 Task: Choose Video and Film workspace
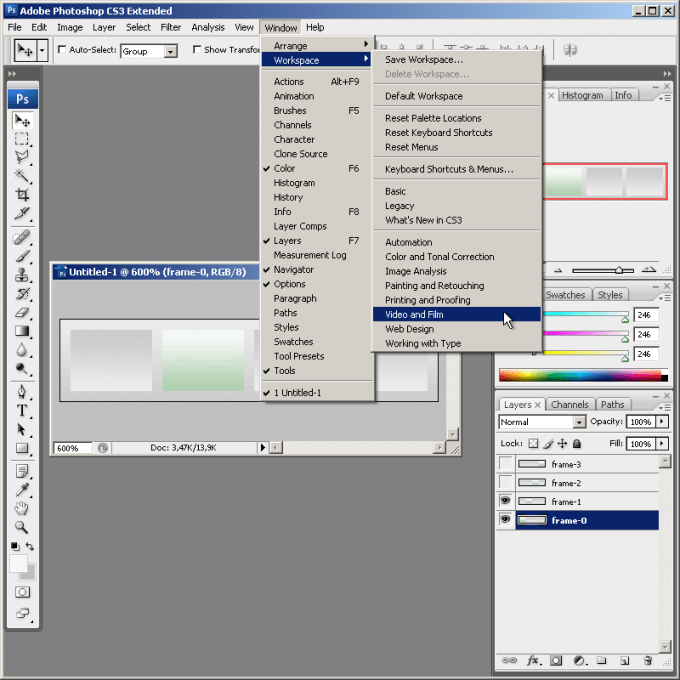(x=457, y=314)
